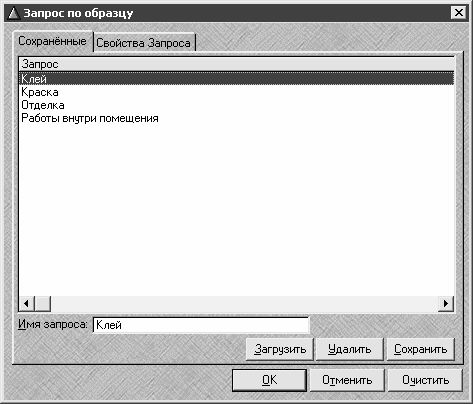Click the Отменить button
The image size is (473, 404).
tap(347, 380)
